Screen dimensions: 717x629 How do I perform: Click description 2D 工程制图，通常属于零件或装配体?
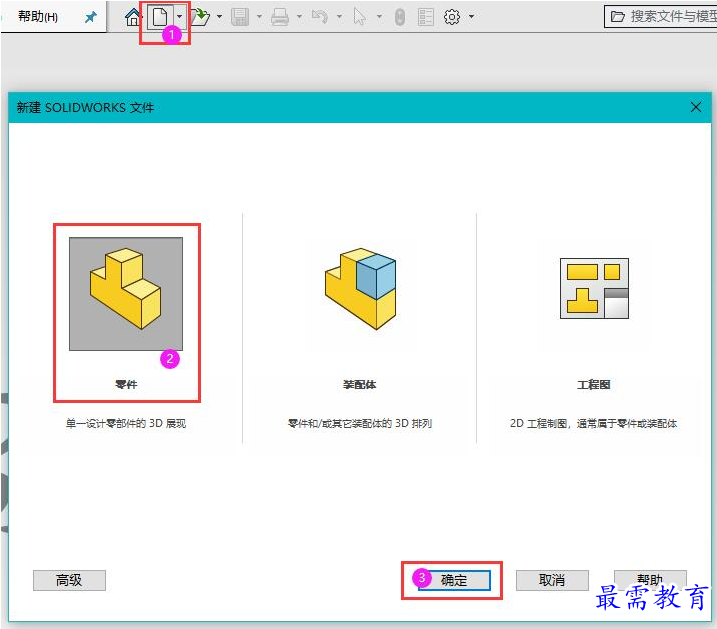click(x=594, y=423)
